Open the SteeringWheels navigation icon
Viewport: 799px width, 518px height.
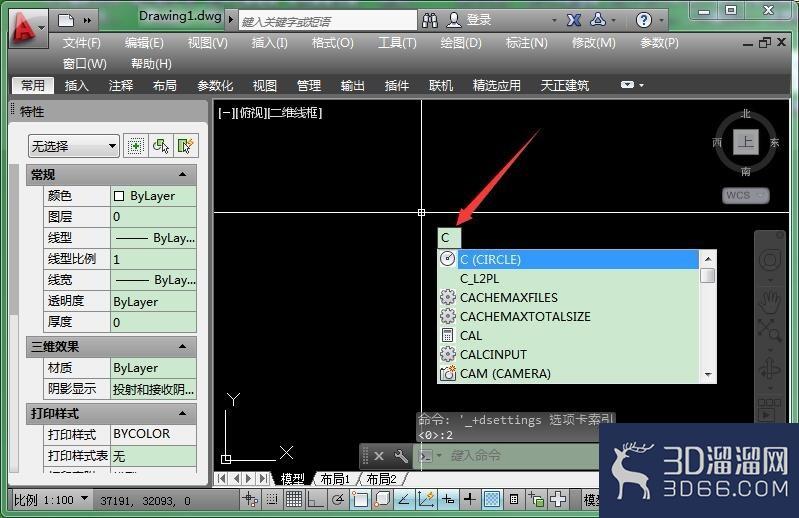coord(770,260)
